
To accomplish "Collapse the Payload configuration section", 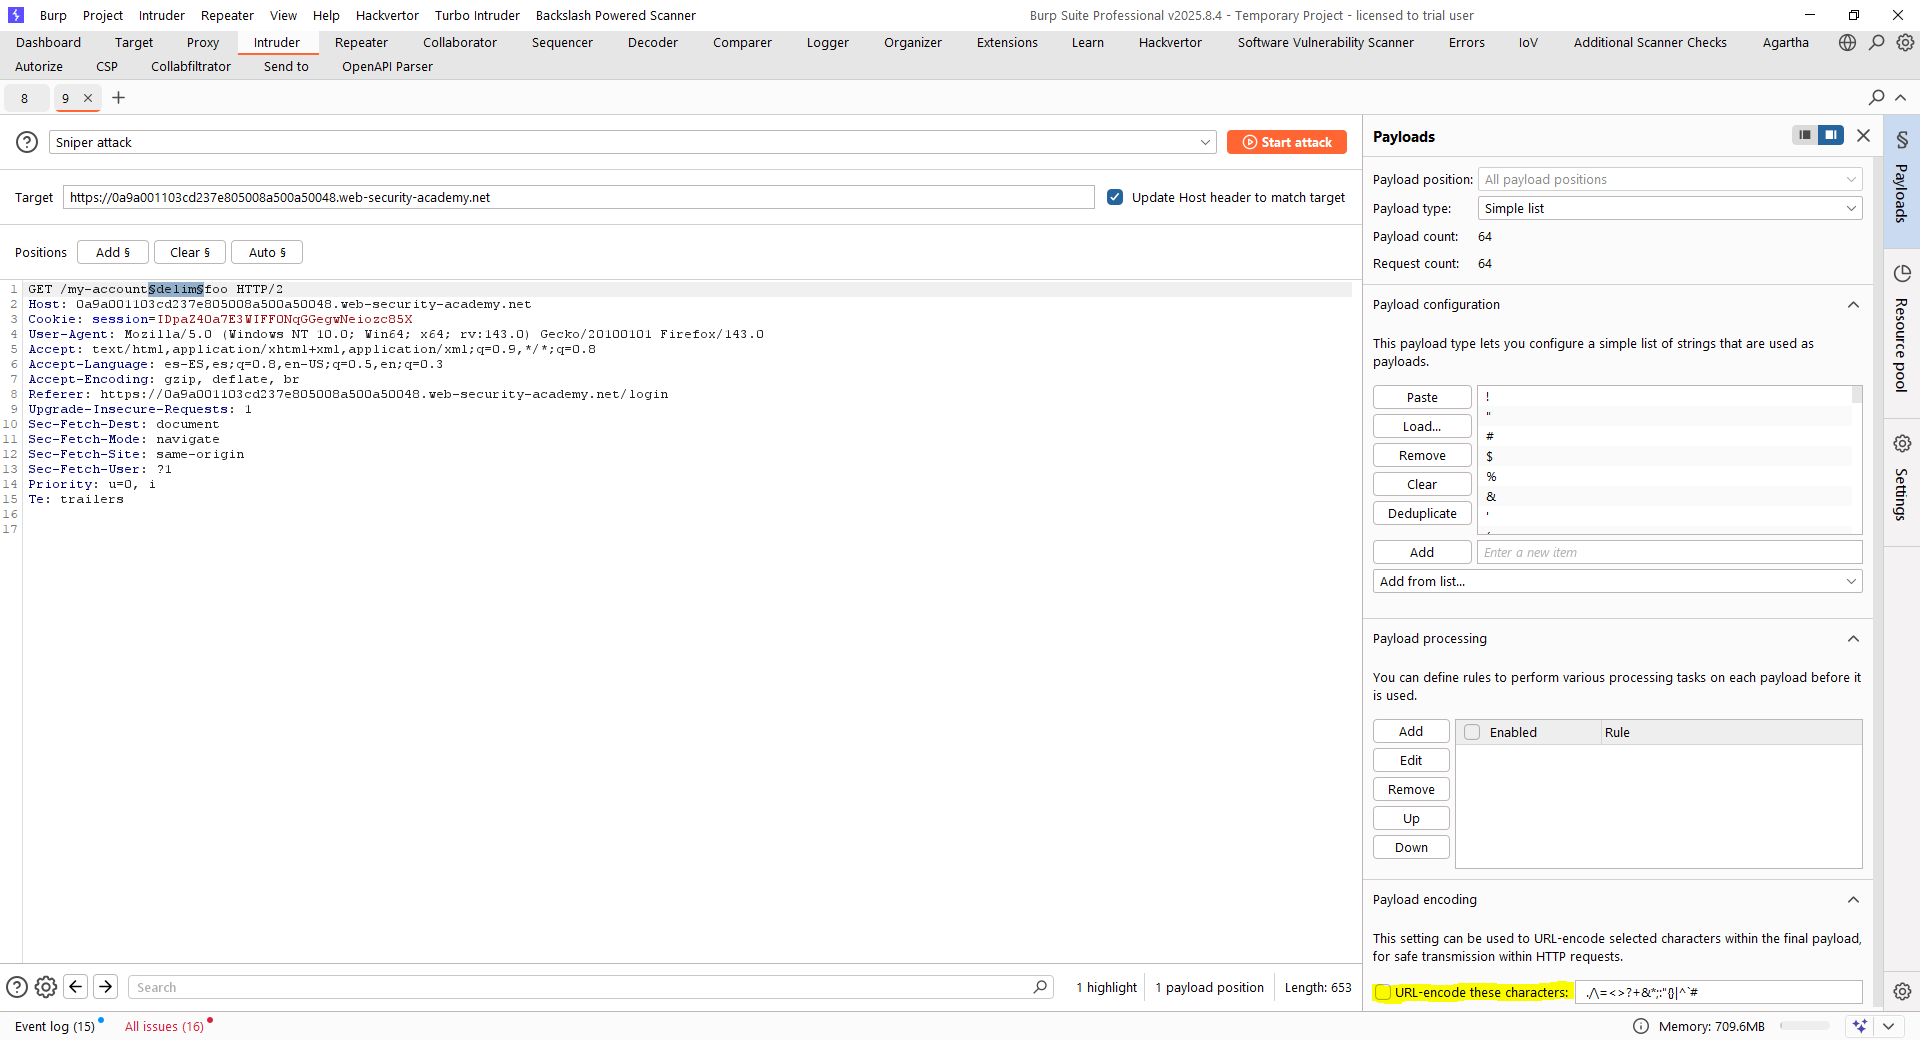I will tap(1853, 305).
